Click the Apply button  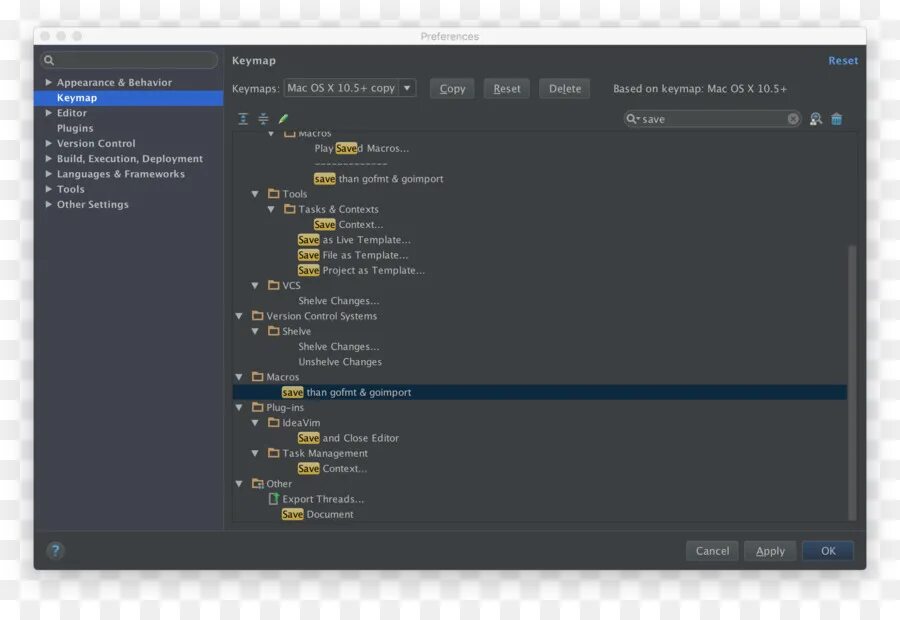click(770, 551)
